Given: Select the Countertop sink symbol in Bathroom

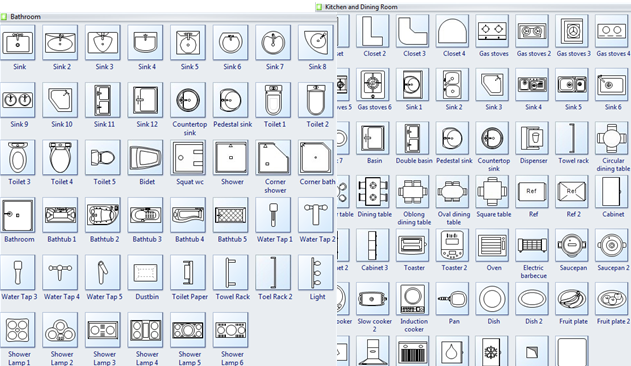Looking at the screenshot, I should coord(188,100).
